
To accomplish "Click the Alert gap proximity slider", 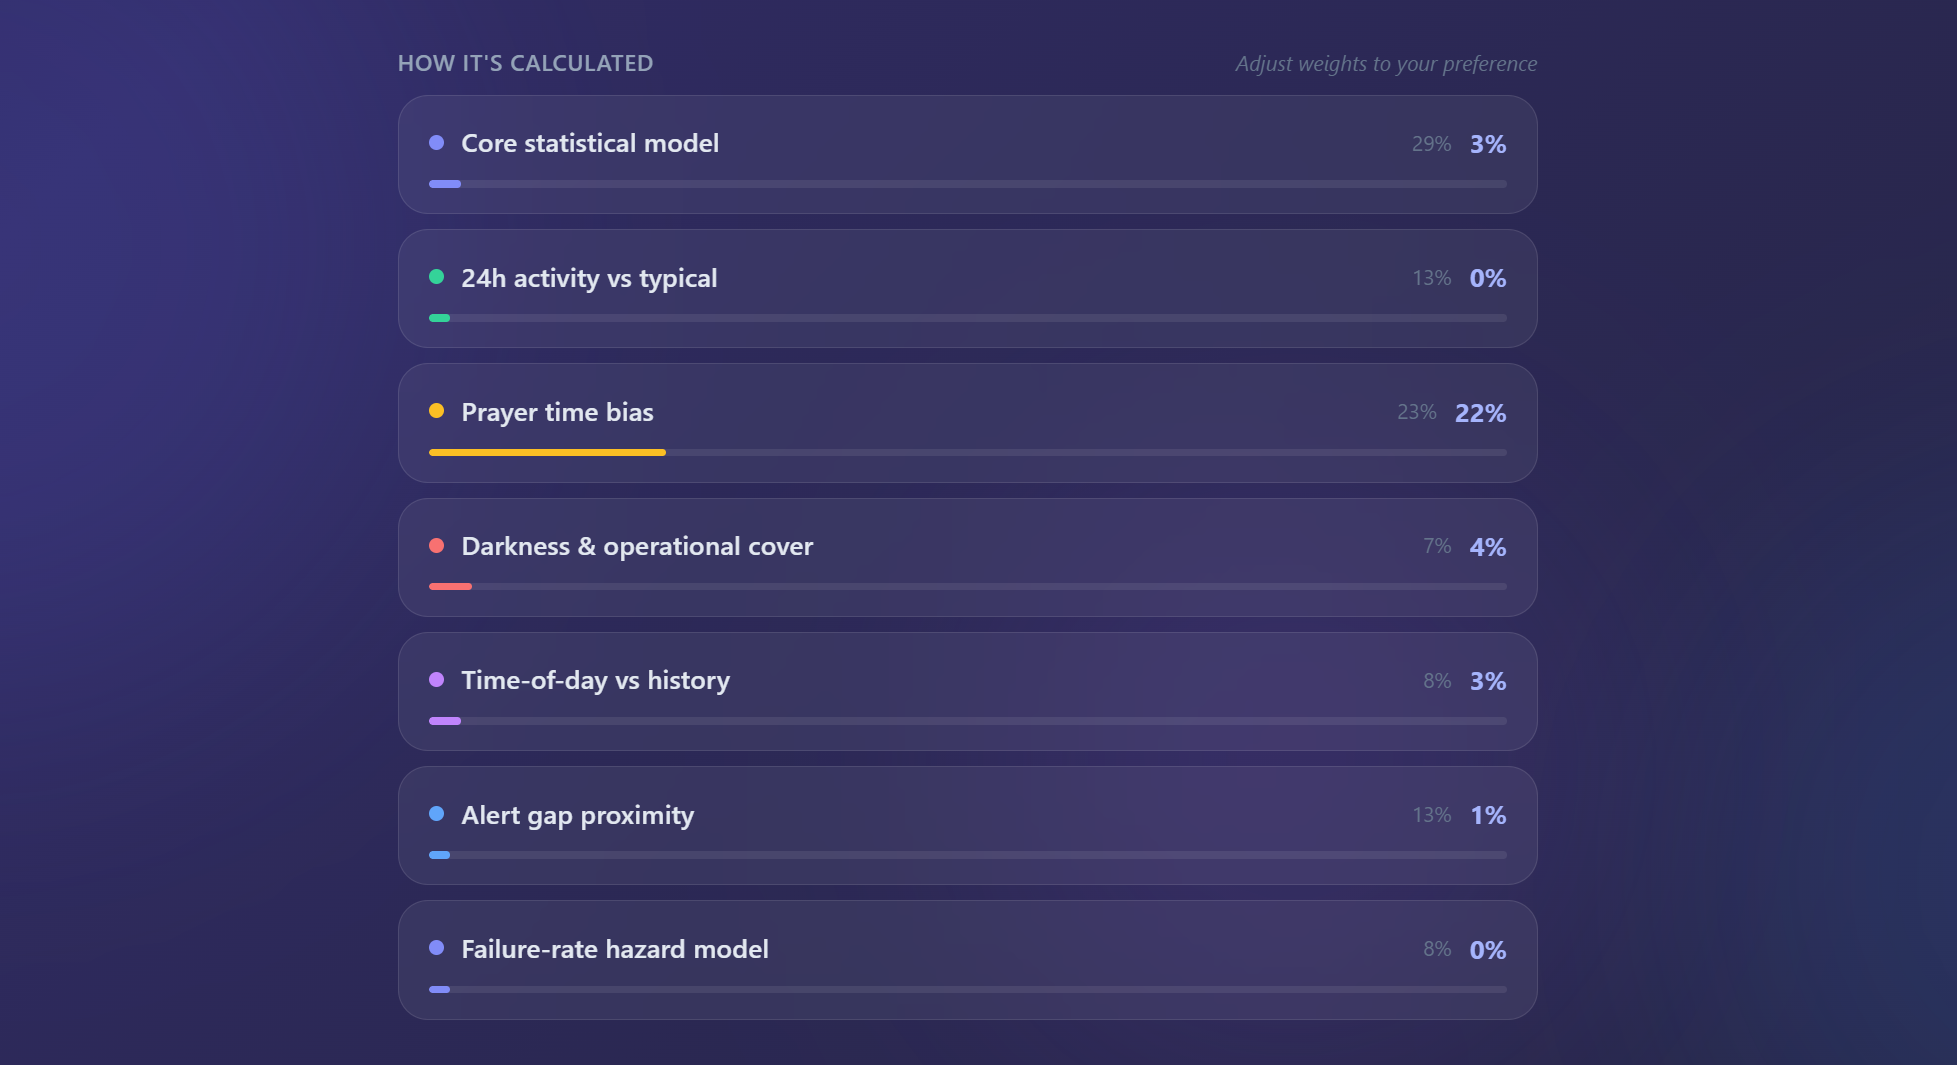I will coord(967,855).
